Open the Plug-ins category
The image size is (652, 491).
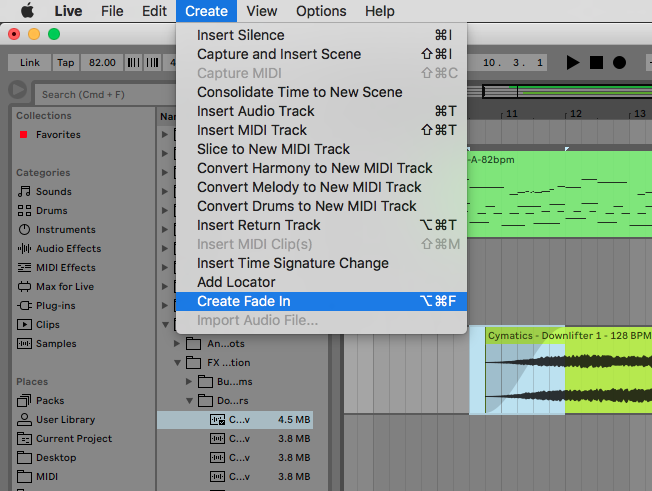point(56,306)
